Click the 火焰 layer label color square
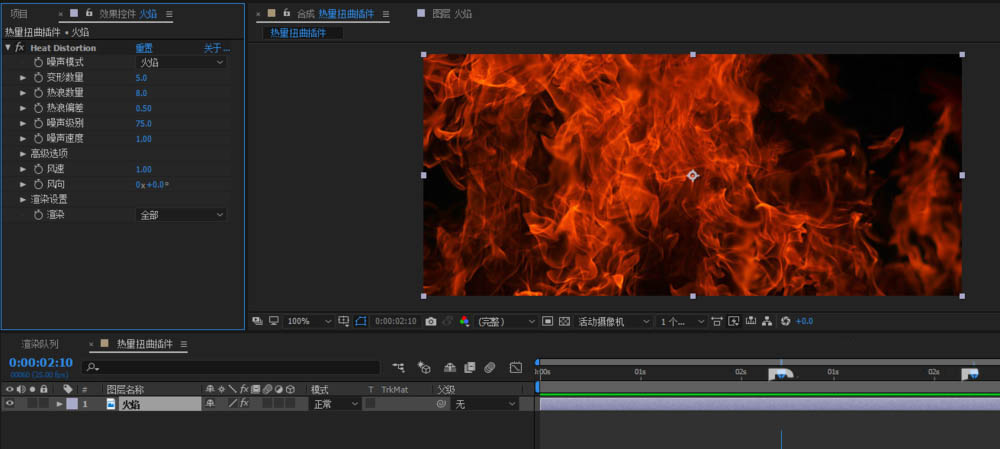Image resolution: width=1000 pixels, height=449 pixels. (x=72, y=404)
